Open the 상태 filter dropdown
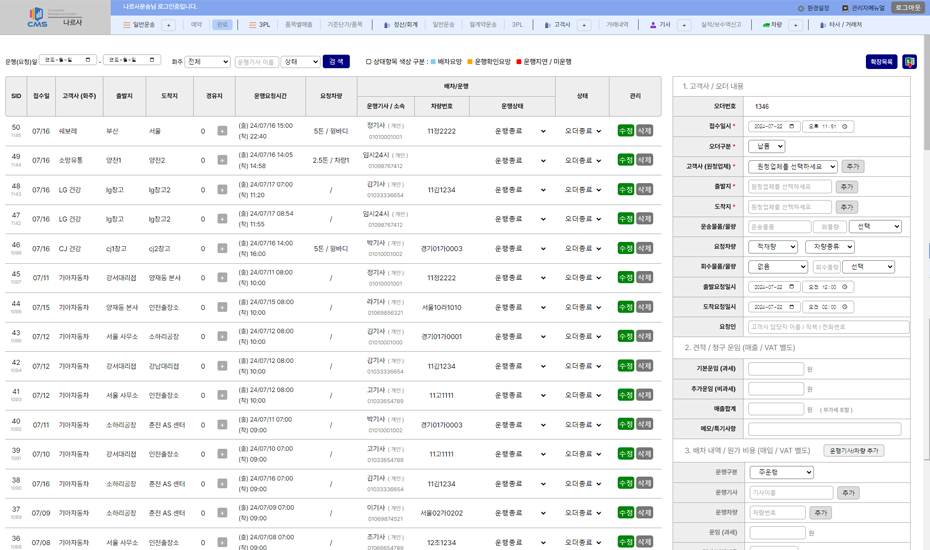This screenshot has width=930, height=550. pyautogui.click(x=301, y=62)
